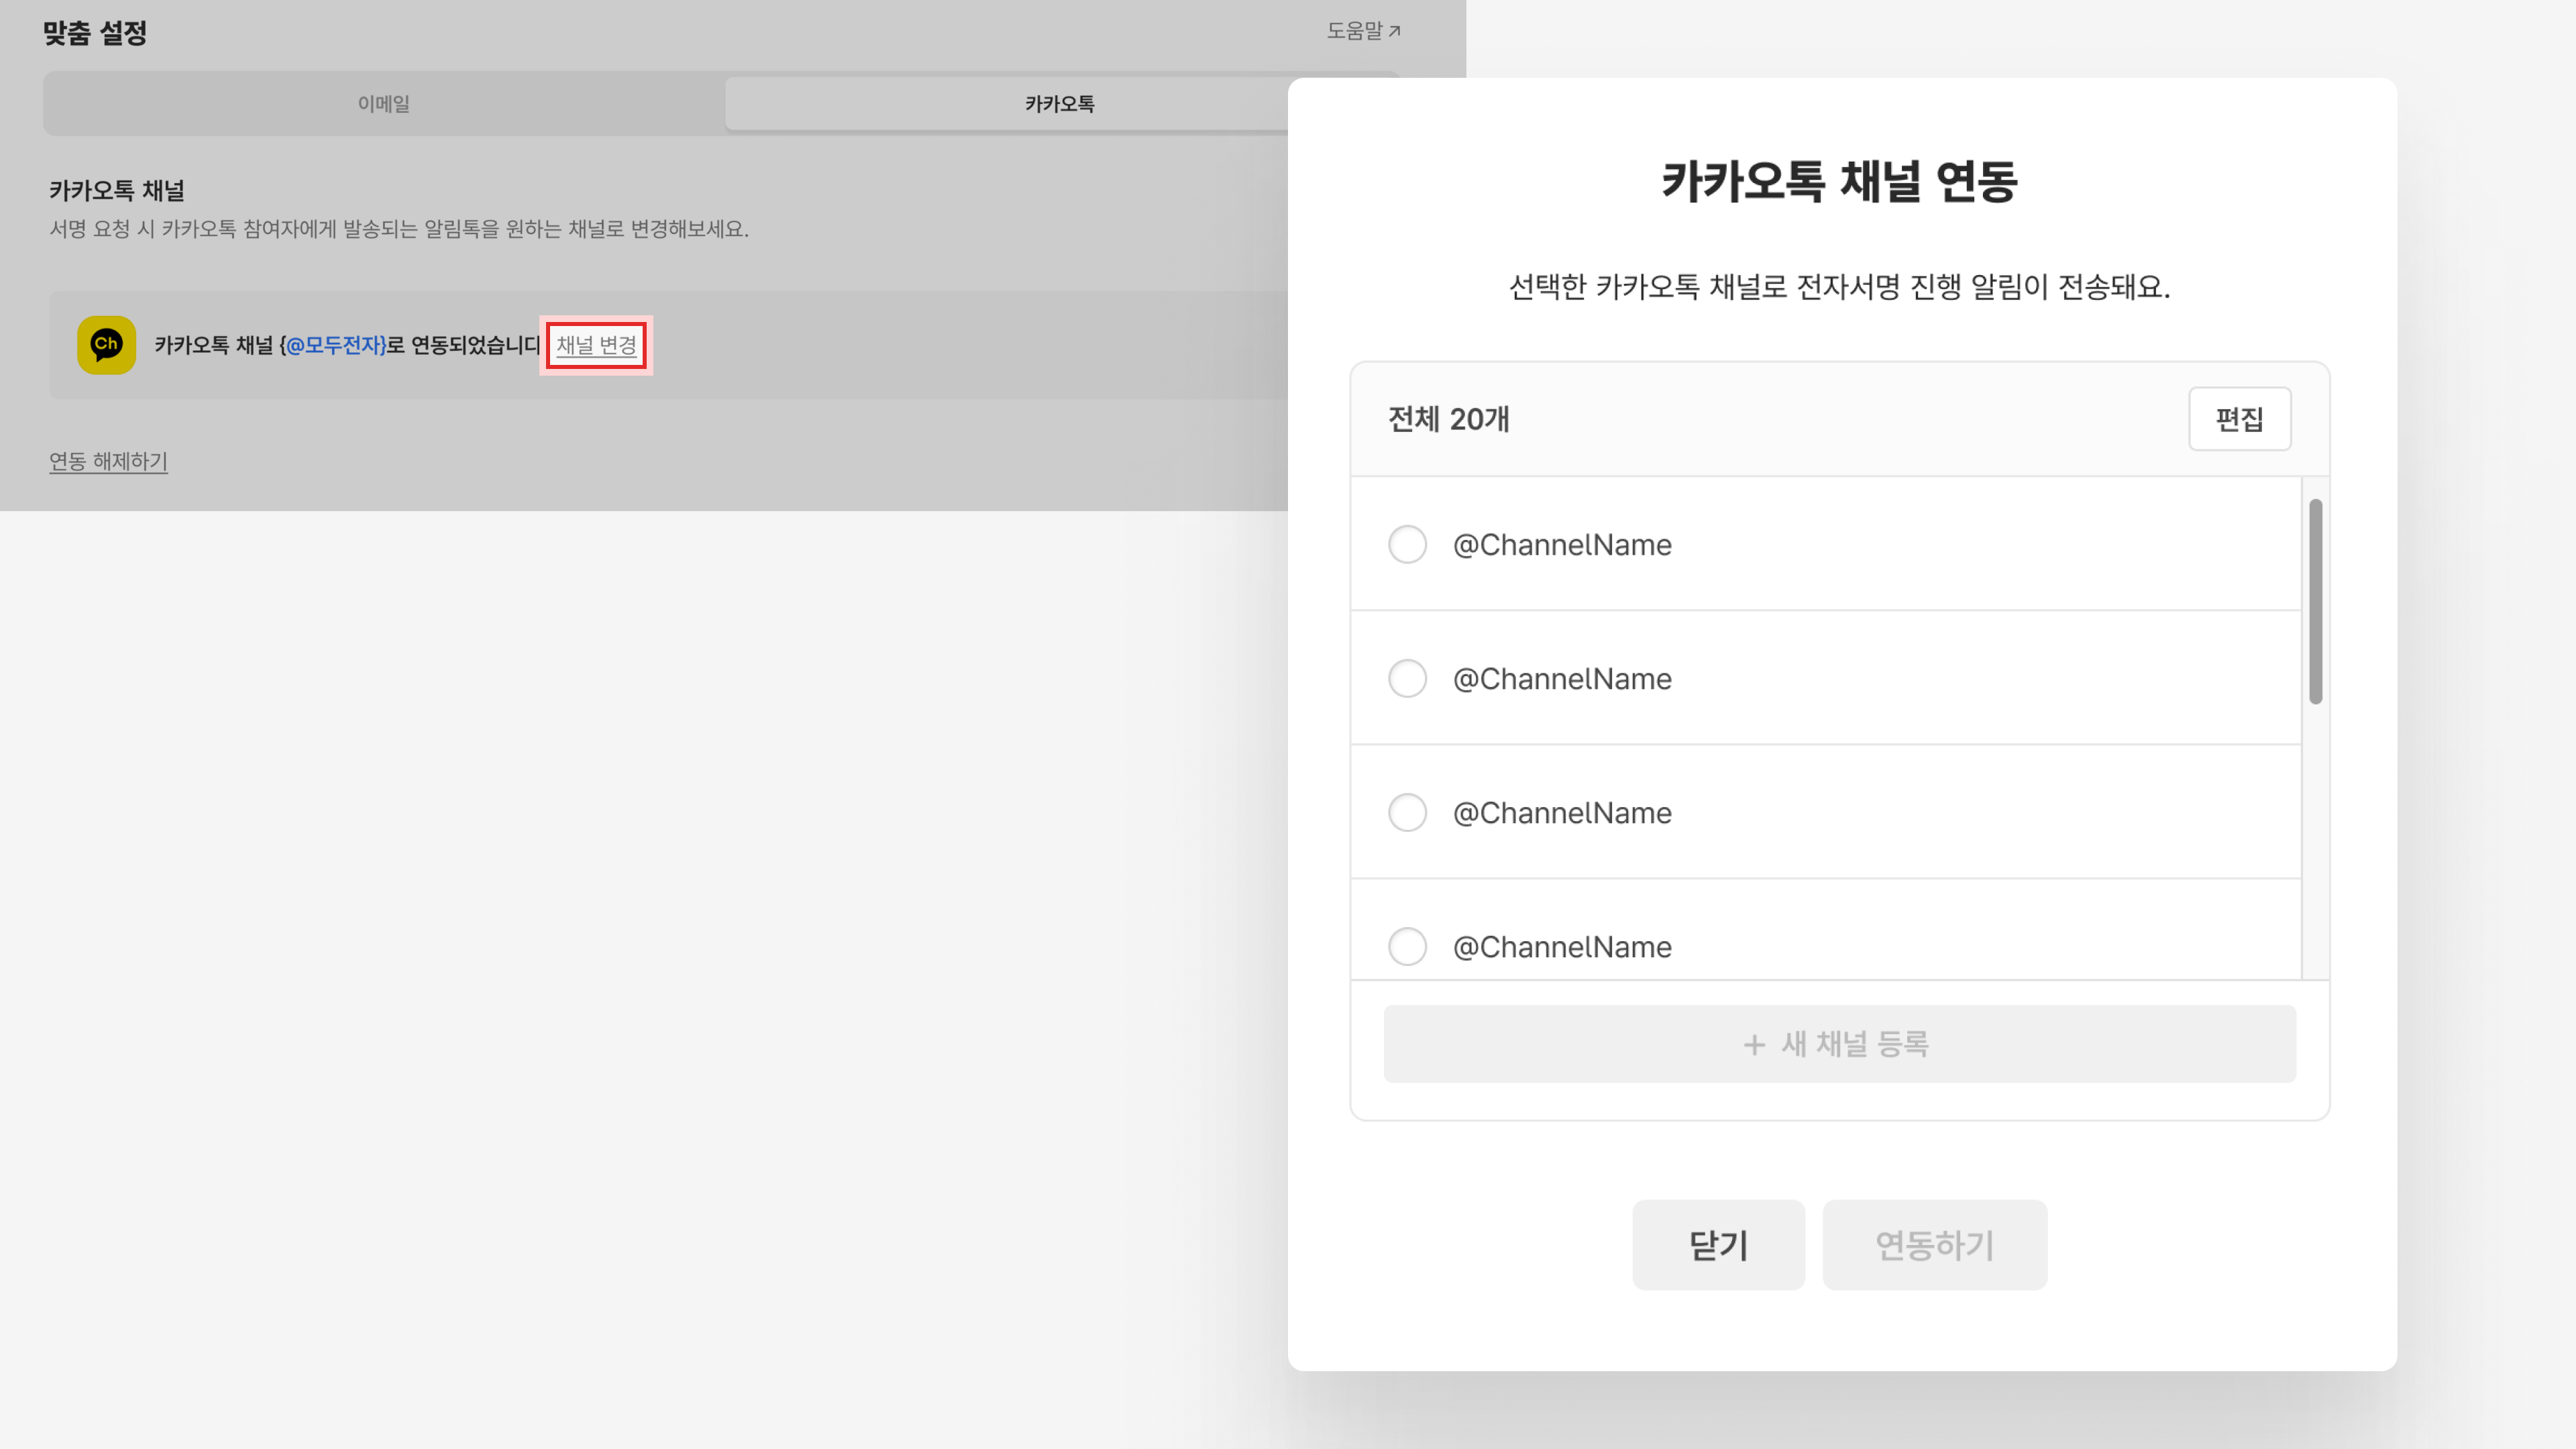This screenshot has width=2576, height=1449.
Task: Click the 전체 20개 count label
Action: tap(1449, 419)
